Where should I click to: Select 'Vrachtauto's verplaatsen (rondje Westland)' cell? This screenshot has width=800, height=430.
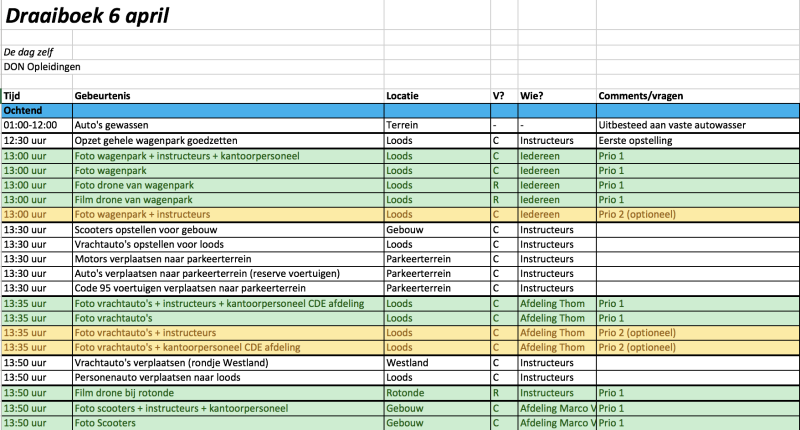pos(228,363)
